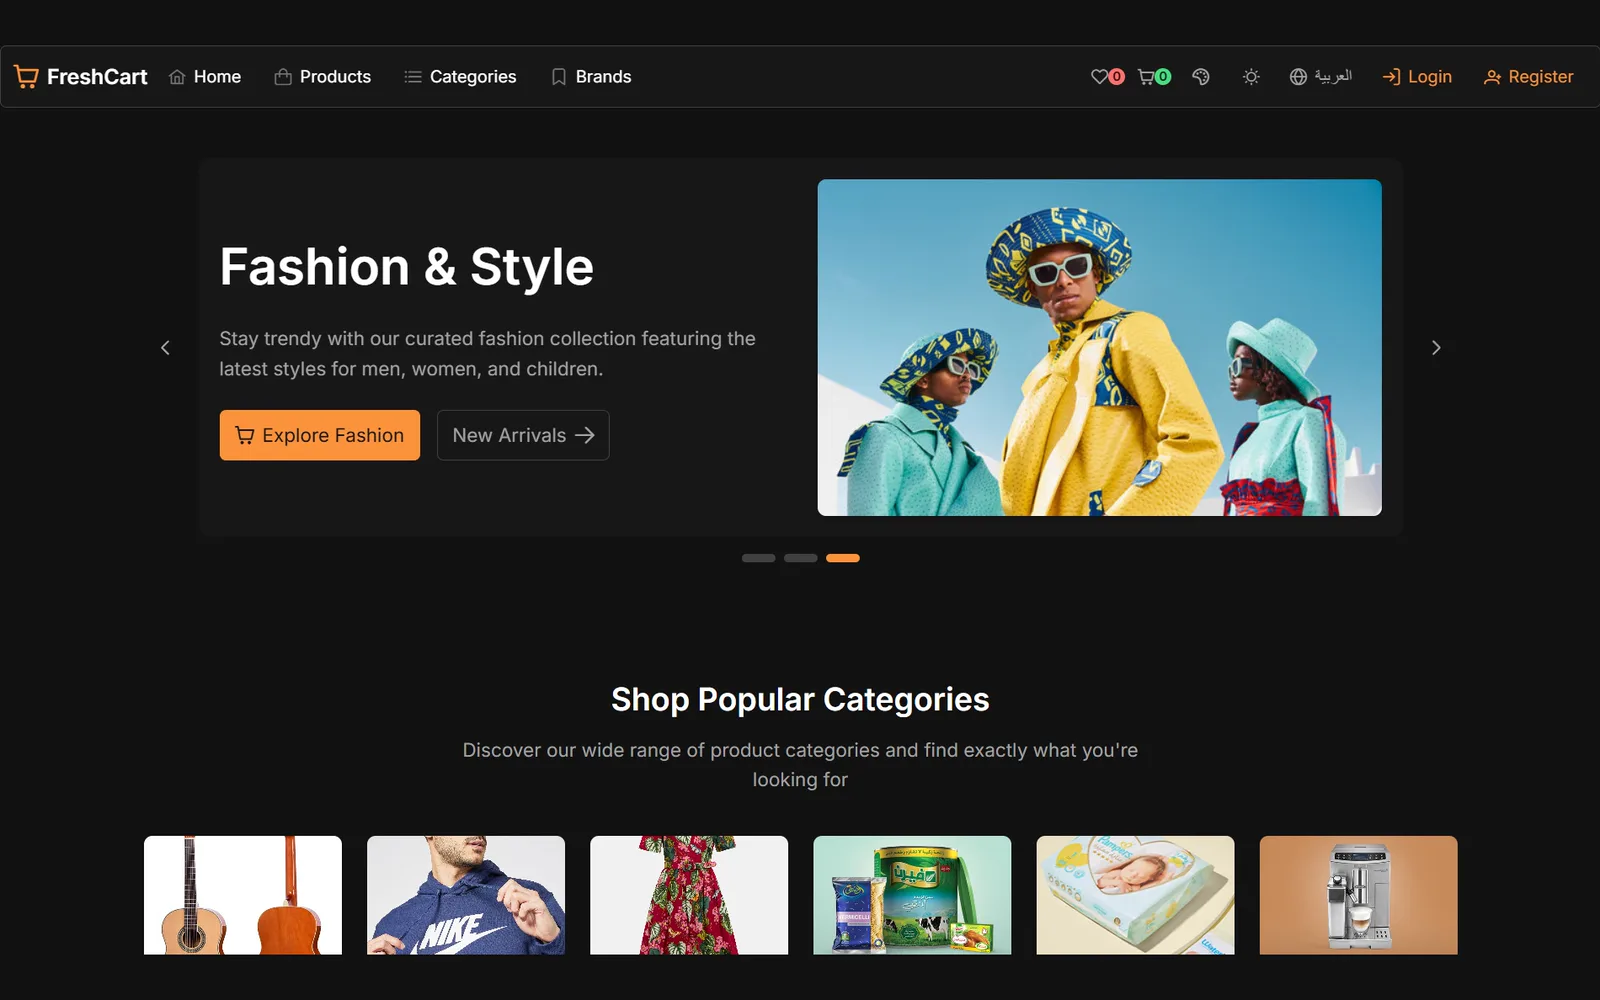The height and width of the screenshot is (1000, 1600).
Task: Open the wishlist heart icon
Action: (x=1100, y=77)
